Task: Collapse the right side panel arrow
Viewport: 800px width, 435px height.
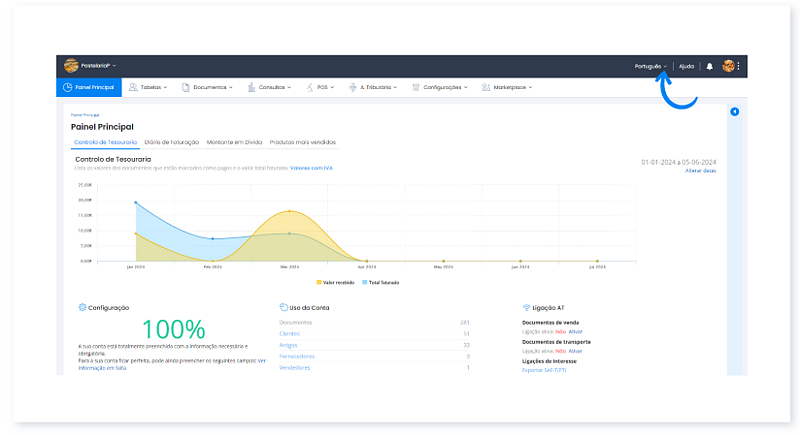Action: (x=735, y=112)
